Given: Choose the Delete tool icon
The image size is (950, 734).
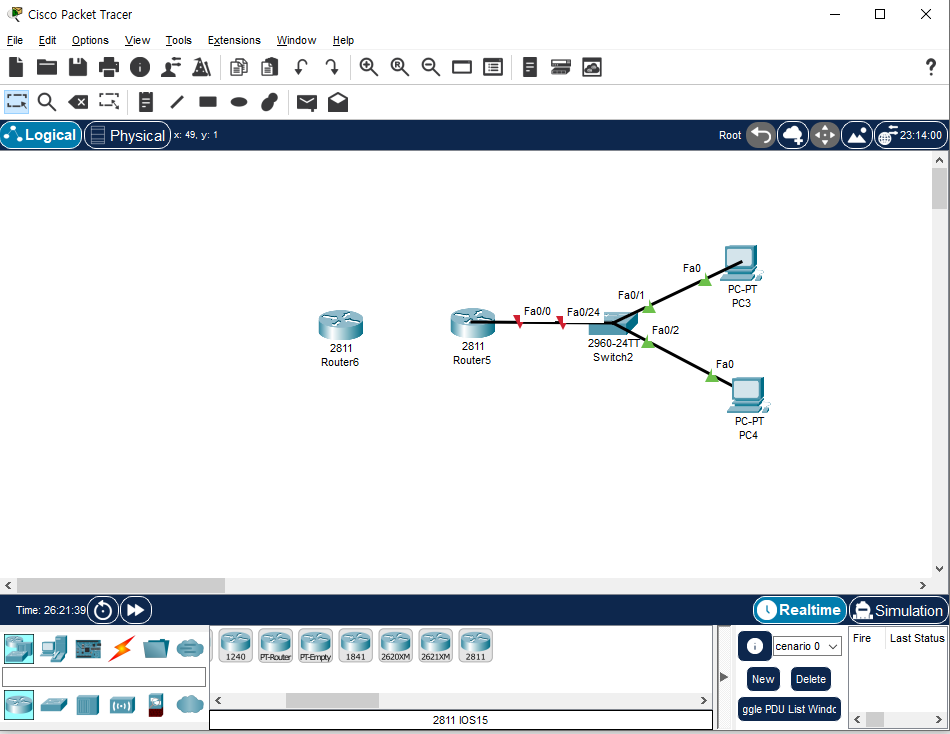Looking at the screenshot, I should point(78,102).
